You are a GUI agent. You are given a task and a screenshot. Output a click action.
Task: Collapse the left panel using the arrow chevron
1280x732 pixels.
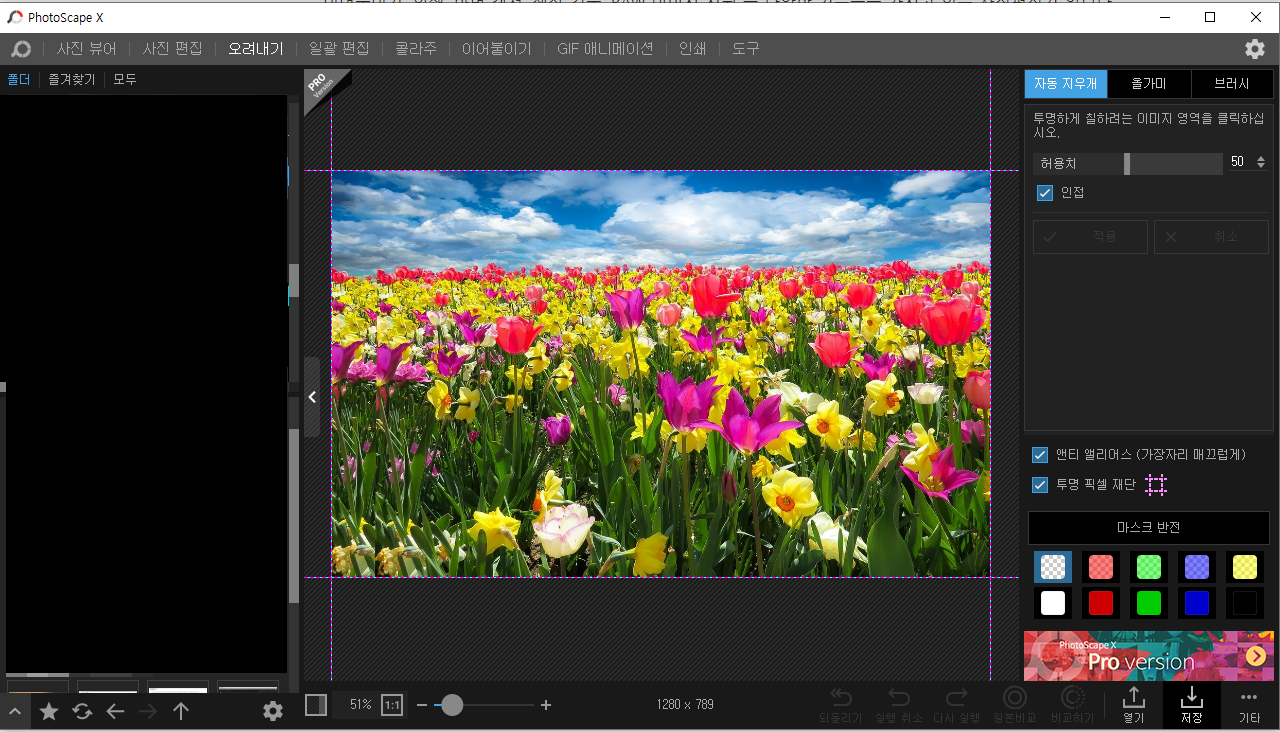pos(312,396)
